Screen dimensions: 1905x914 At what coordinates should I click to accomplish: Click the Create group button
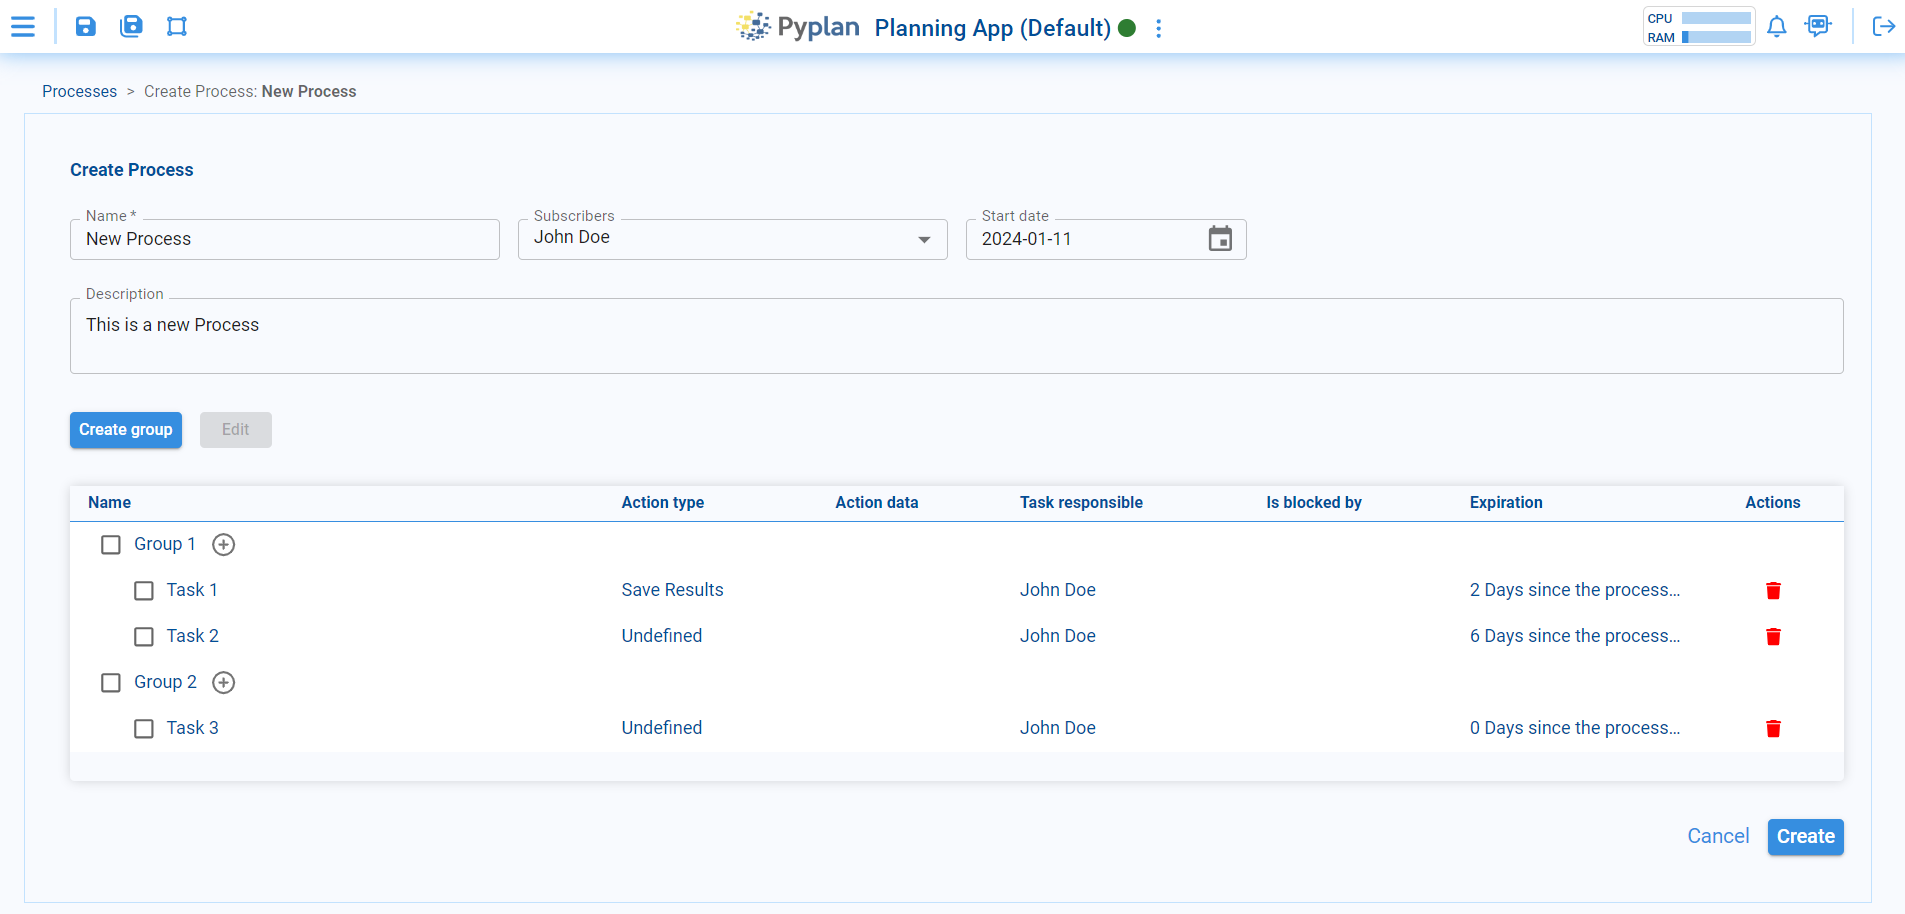coord(126,430)
